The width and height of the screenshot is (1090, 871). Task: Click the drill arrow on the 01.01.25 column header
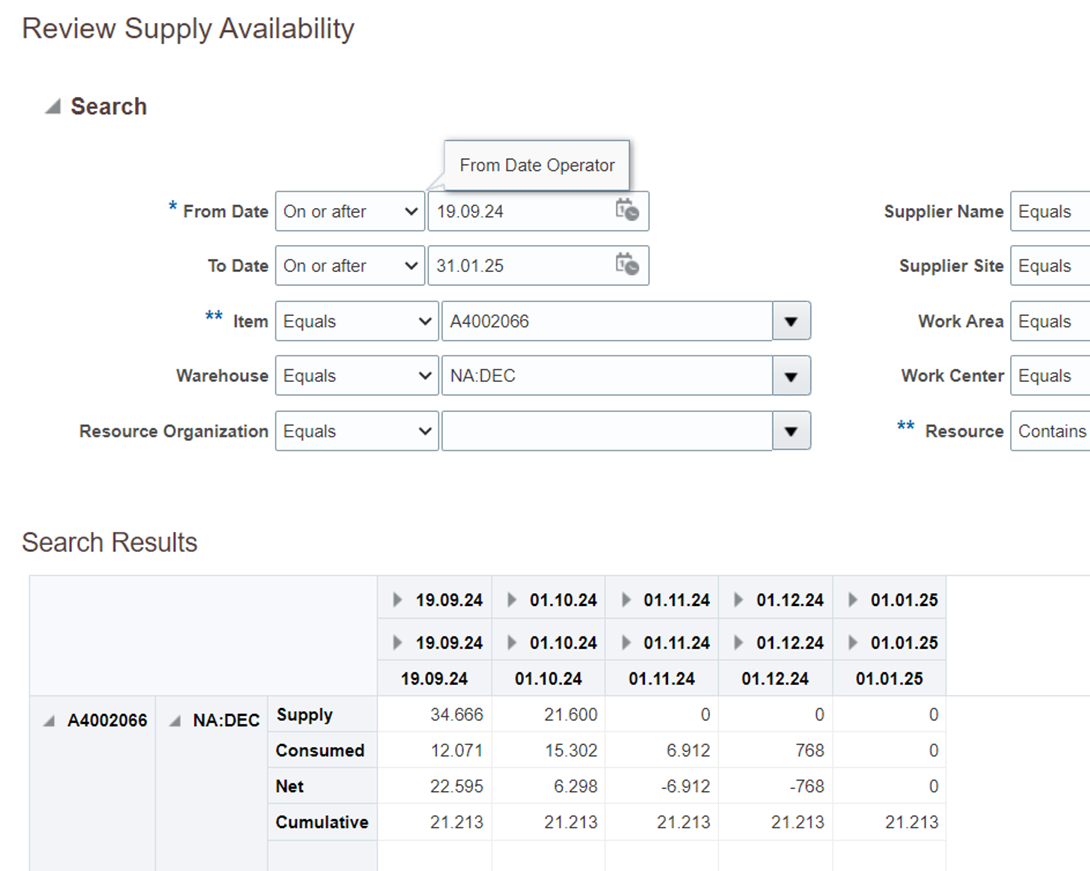point(855,598)
